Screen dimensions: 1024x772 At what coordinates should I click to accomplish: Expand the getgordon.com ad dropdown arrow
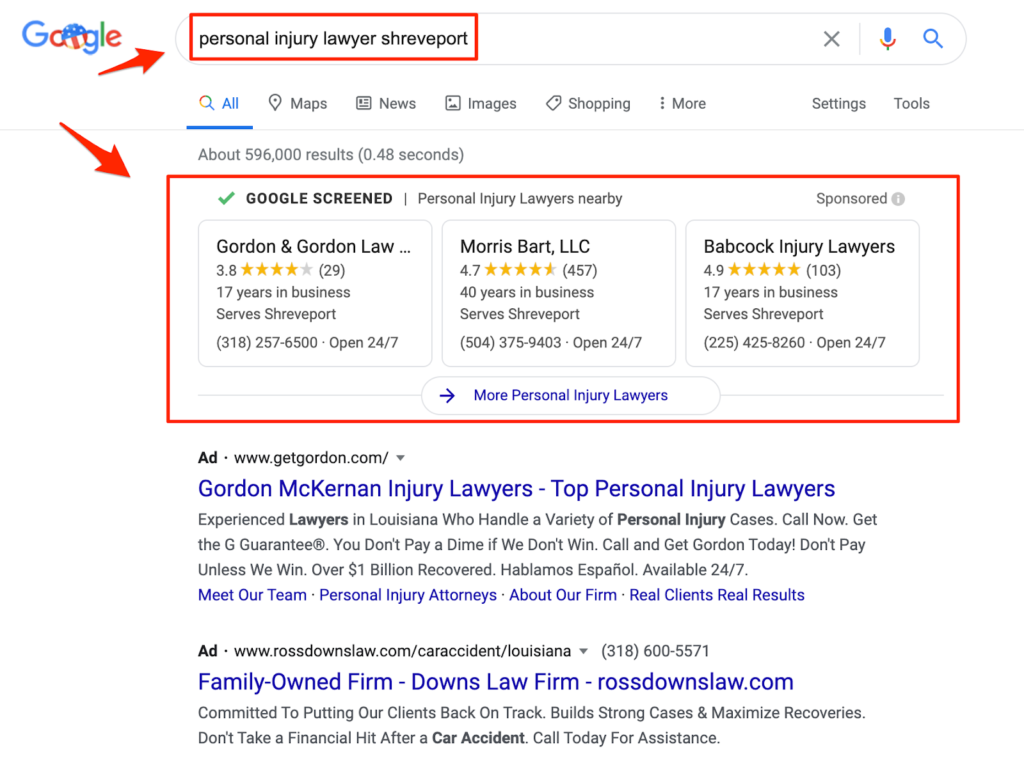[x=401, y=458]
